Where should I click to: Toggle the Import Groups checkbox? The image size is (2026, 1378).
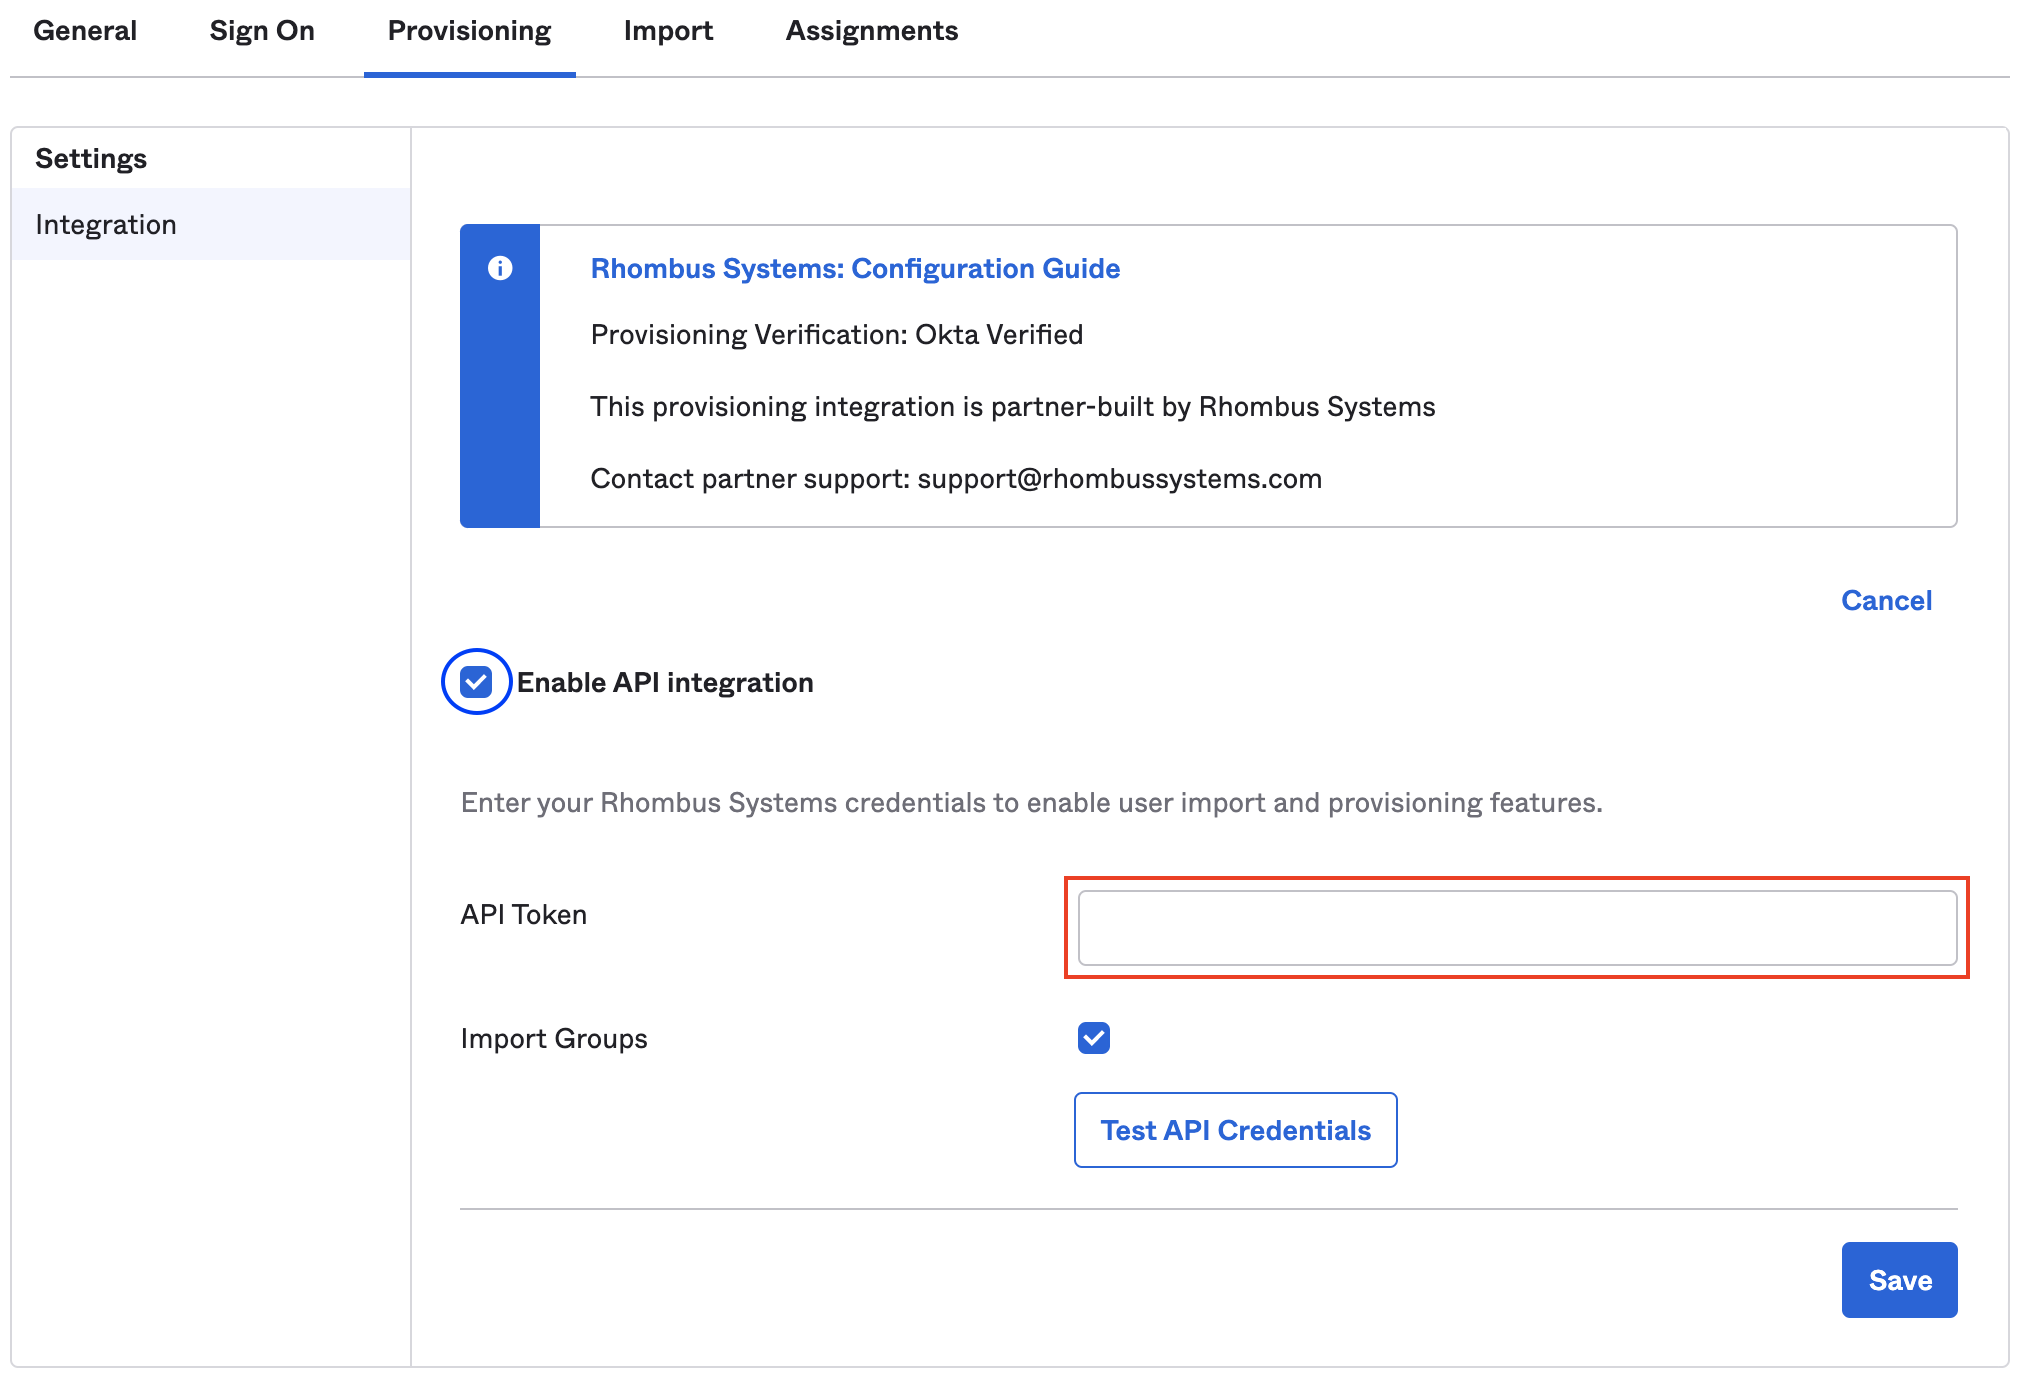tap(1094, 1038)
